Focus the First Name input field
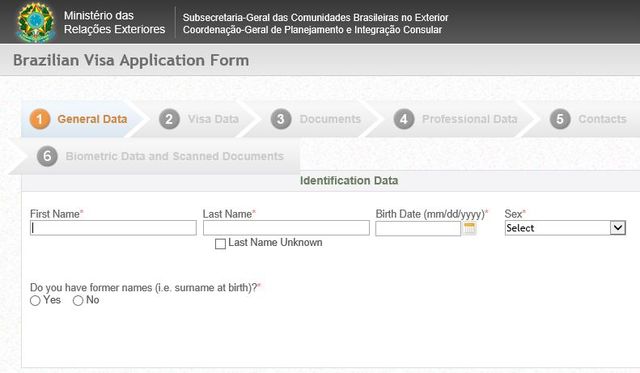This screenshot has width=640, height=373. 113,228
